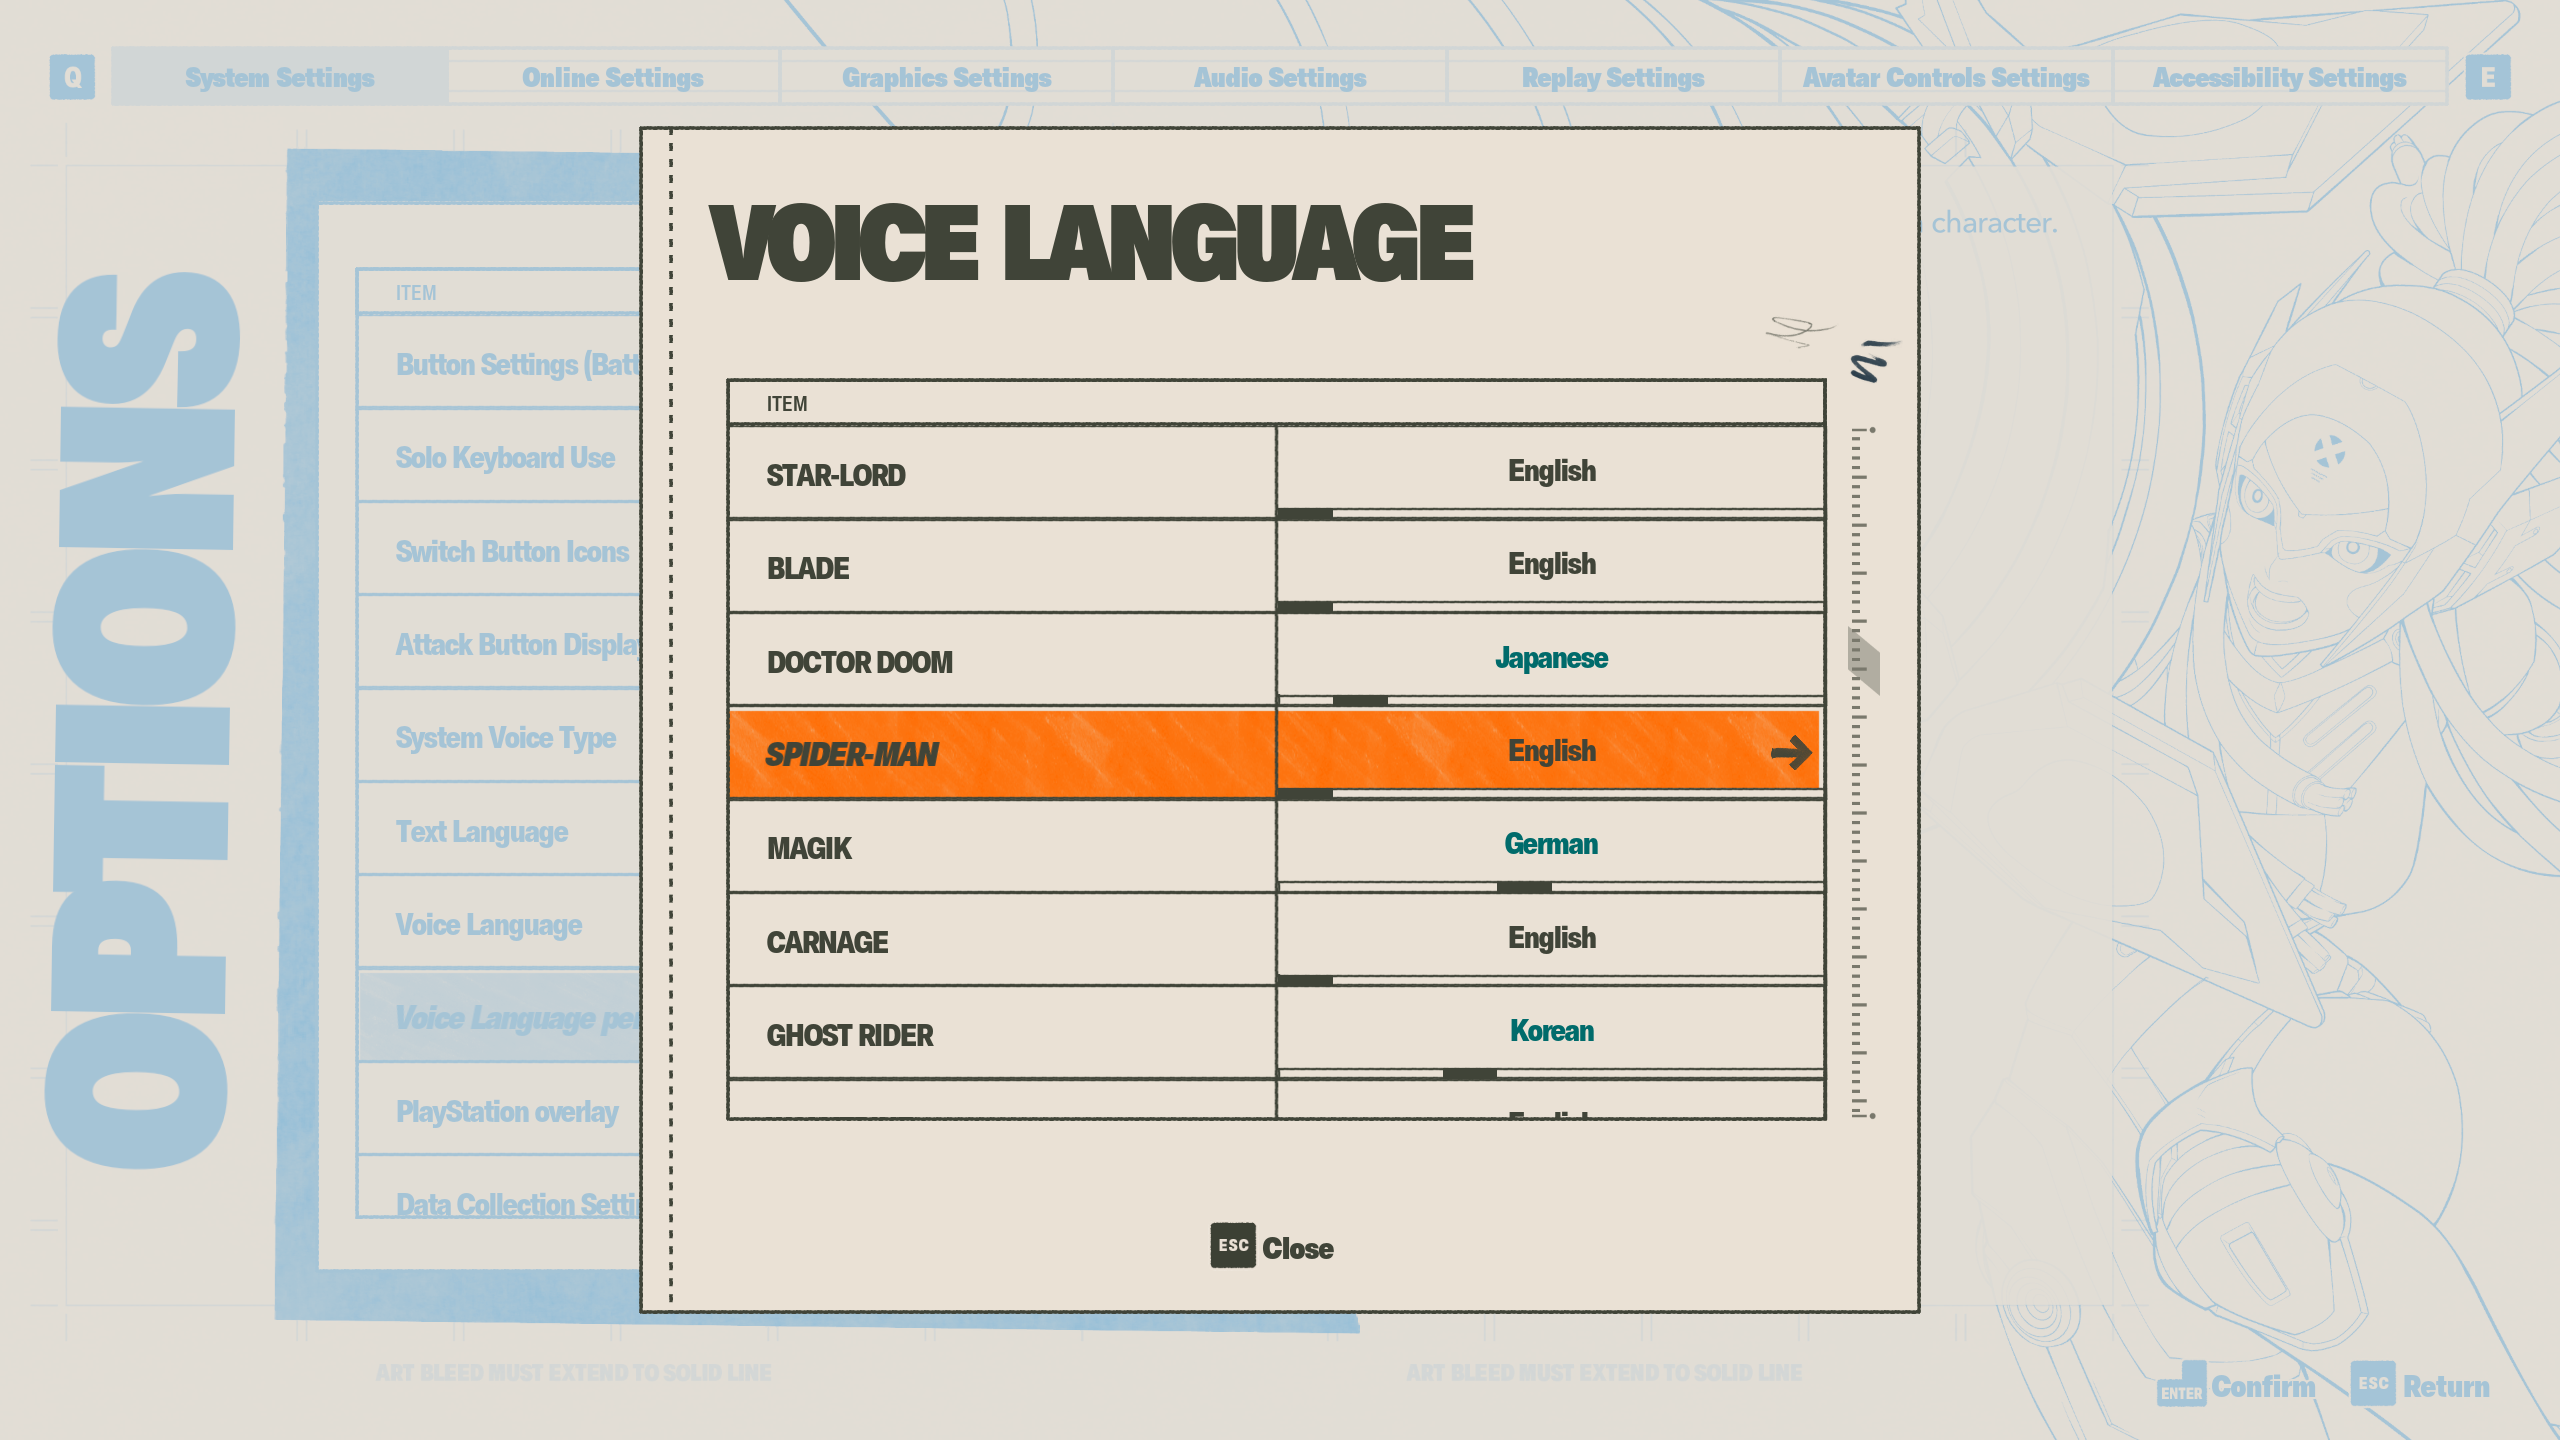The image size is (2560, 1440).
Task: Change Doctor Doom's Japanese voice setting
Action: point(1551,657)
